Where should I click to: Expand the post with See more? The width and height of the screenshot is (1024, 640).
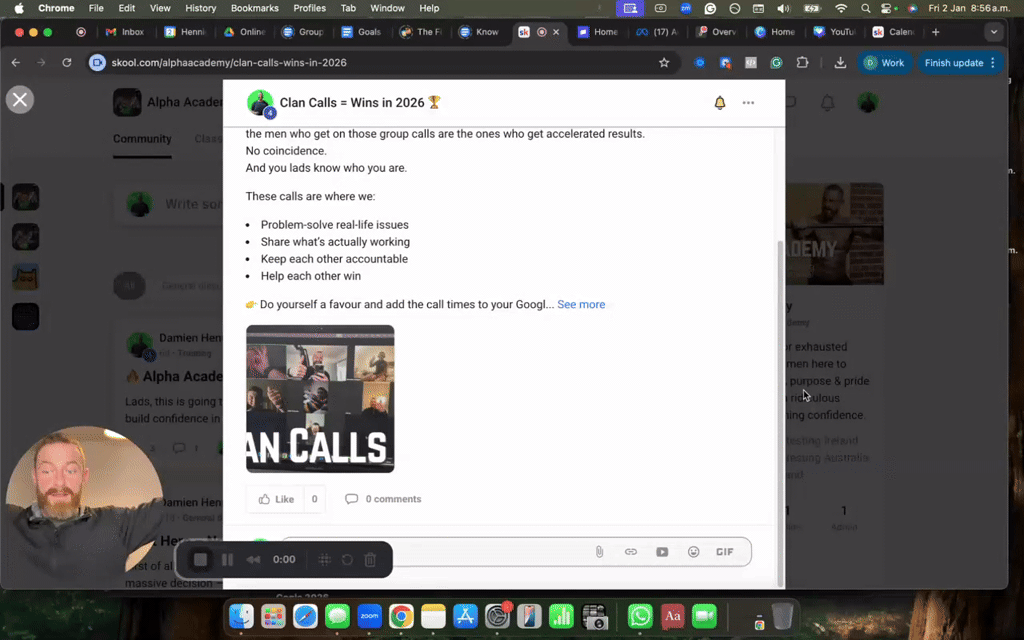[x=581, y=304]
